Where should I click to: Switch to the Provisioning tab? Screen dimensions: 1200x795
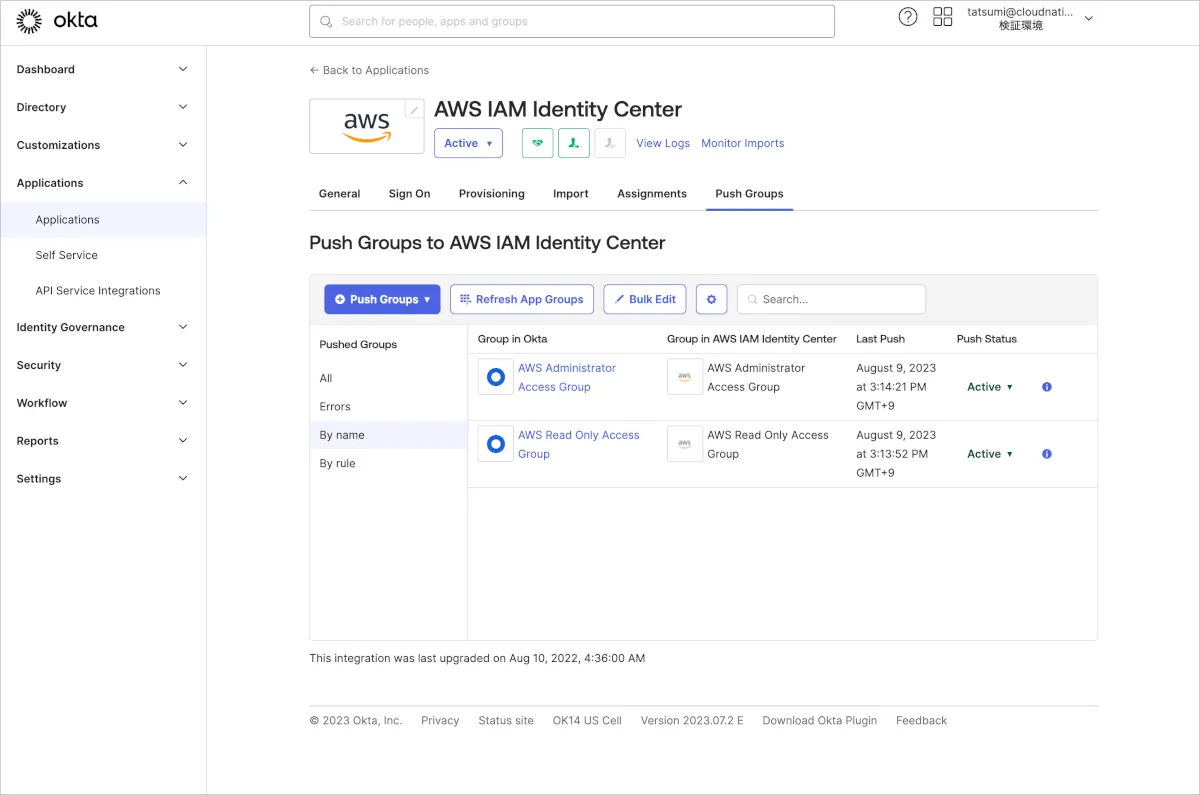pos(491,194)
